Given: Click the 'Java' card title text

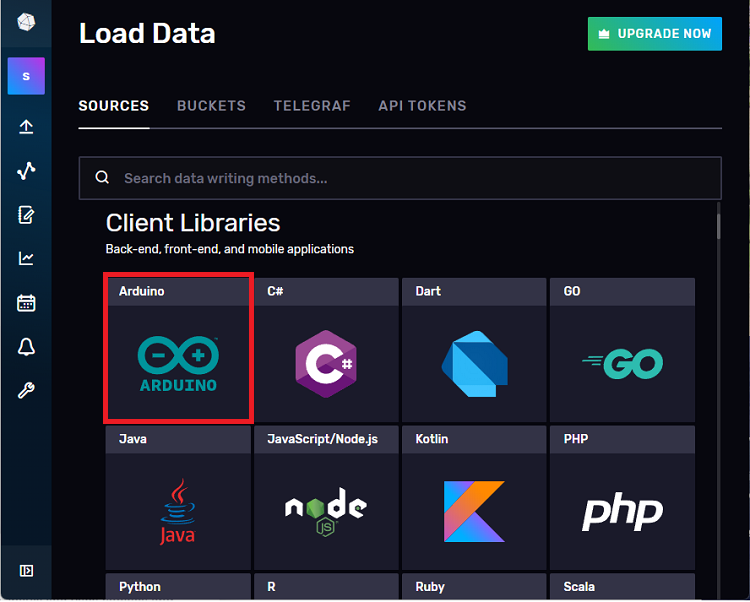Looking at the screenshot, I should 132,439.
